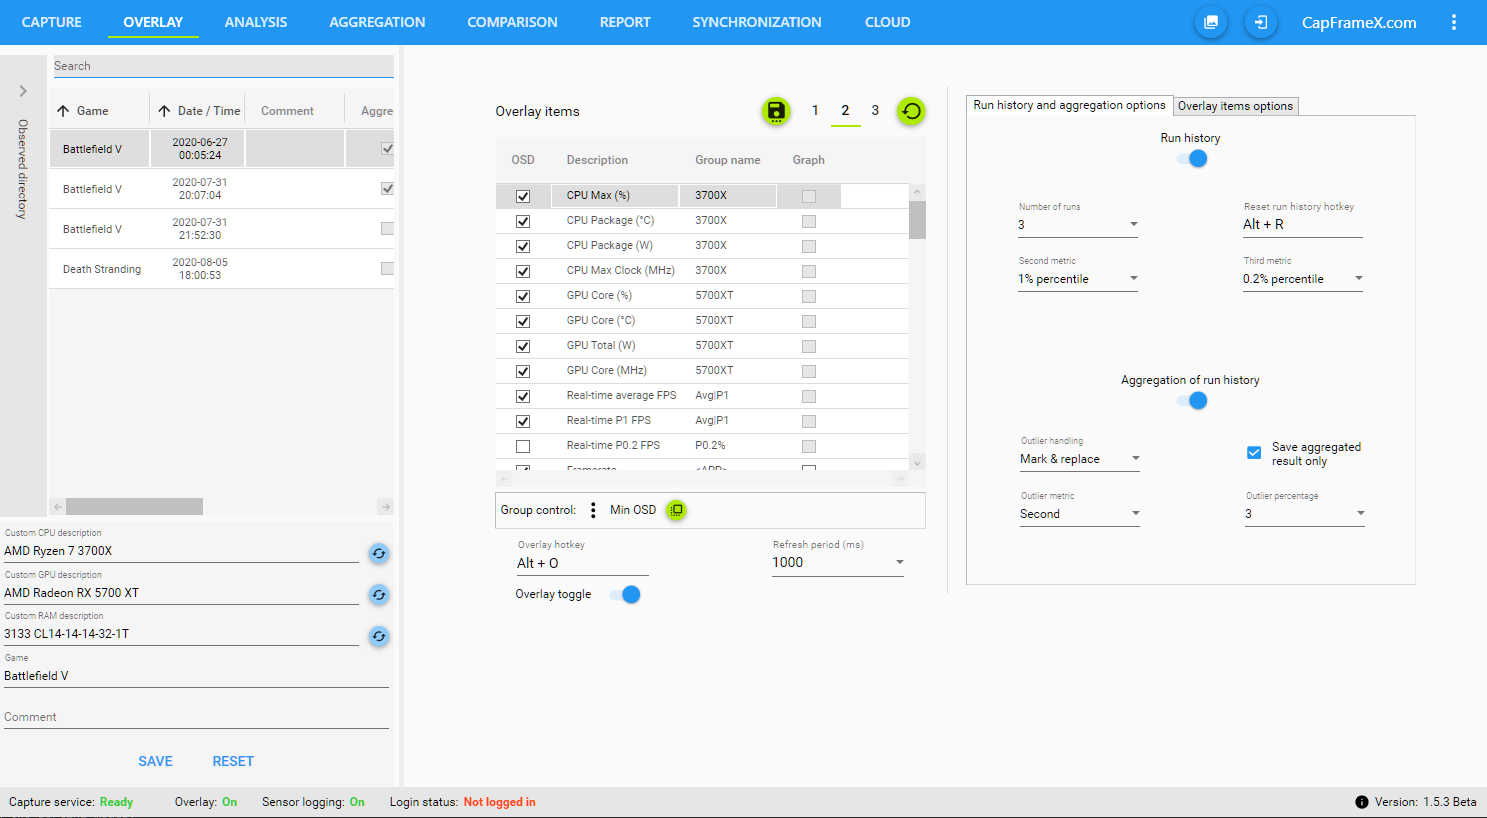Enable Graph checkbox for CPU Max (%)
This screenshot has width=1487, height=818.
click(809, 196)
